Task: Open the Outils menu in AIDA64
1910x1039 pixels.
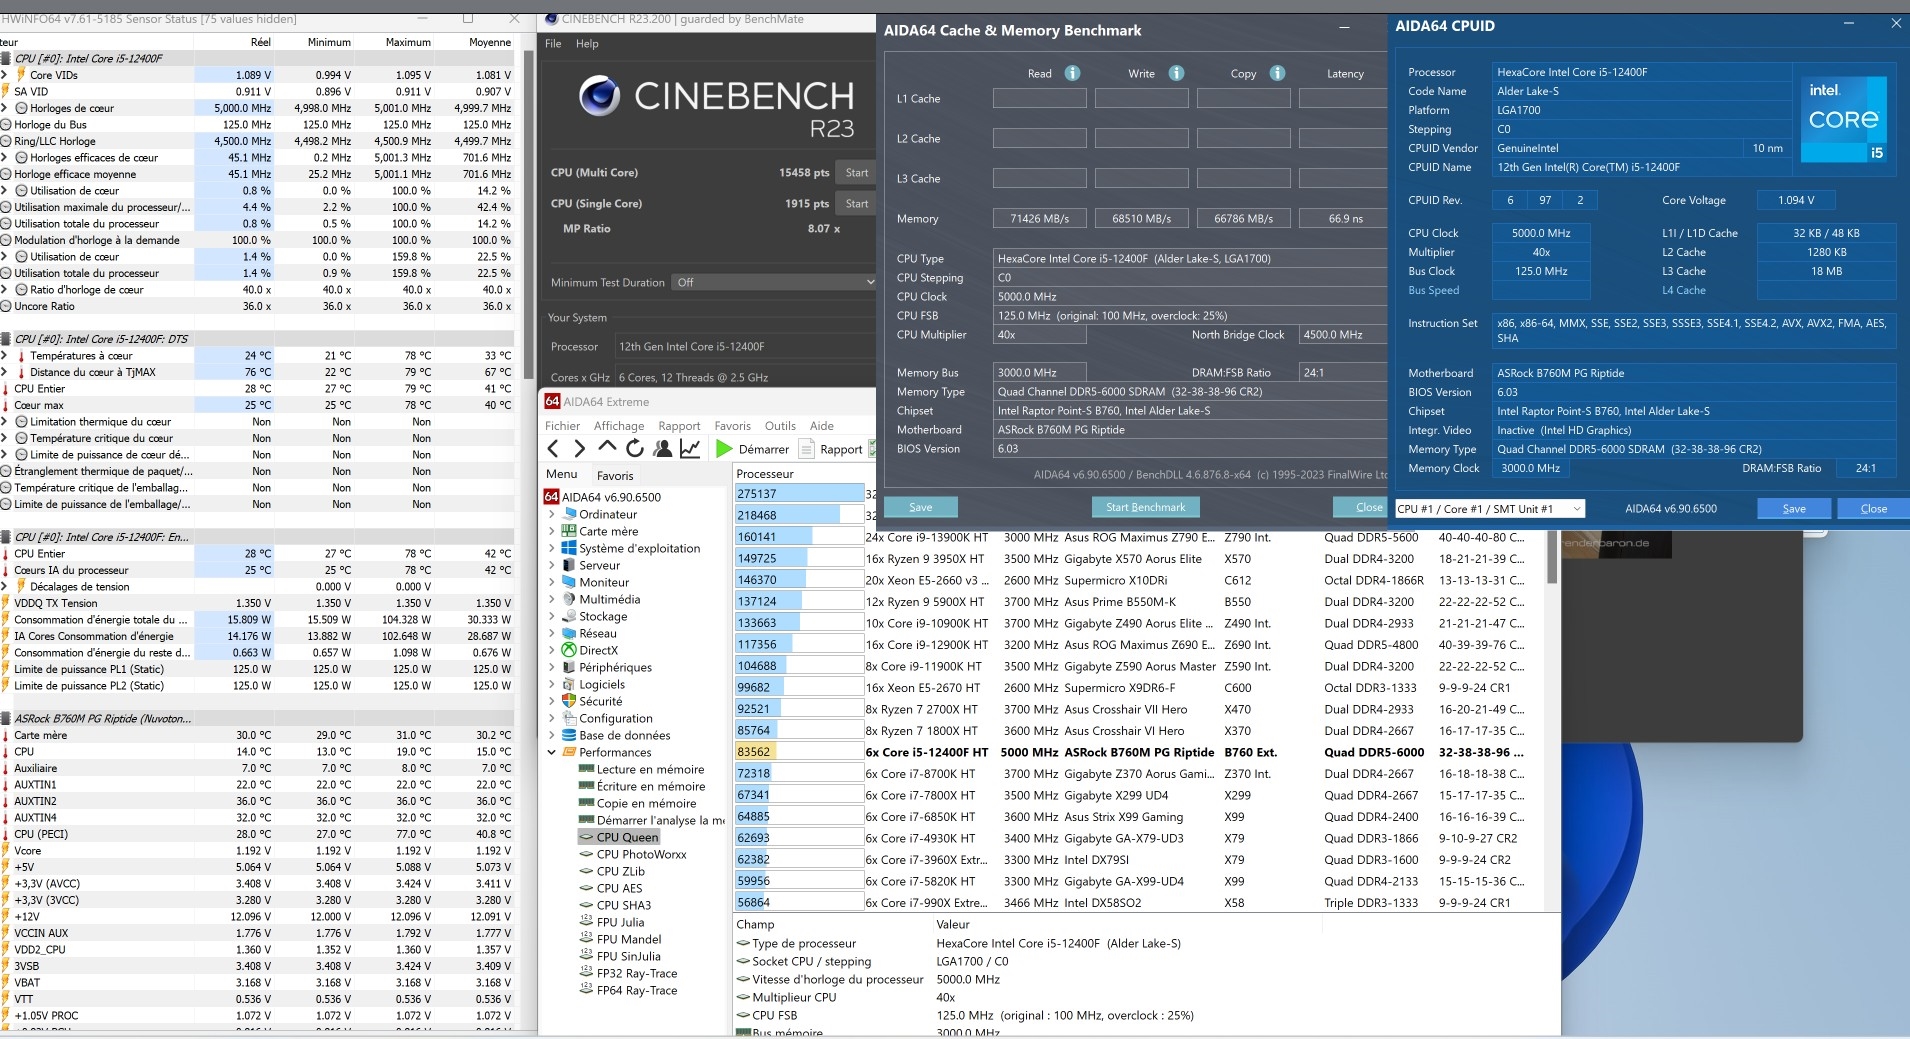Action: pos(780,425)
